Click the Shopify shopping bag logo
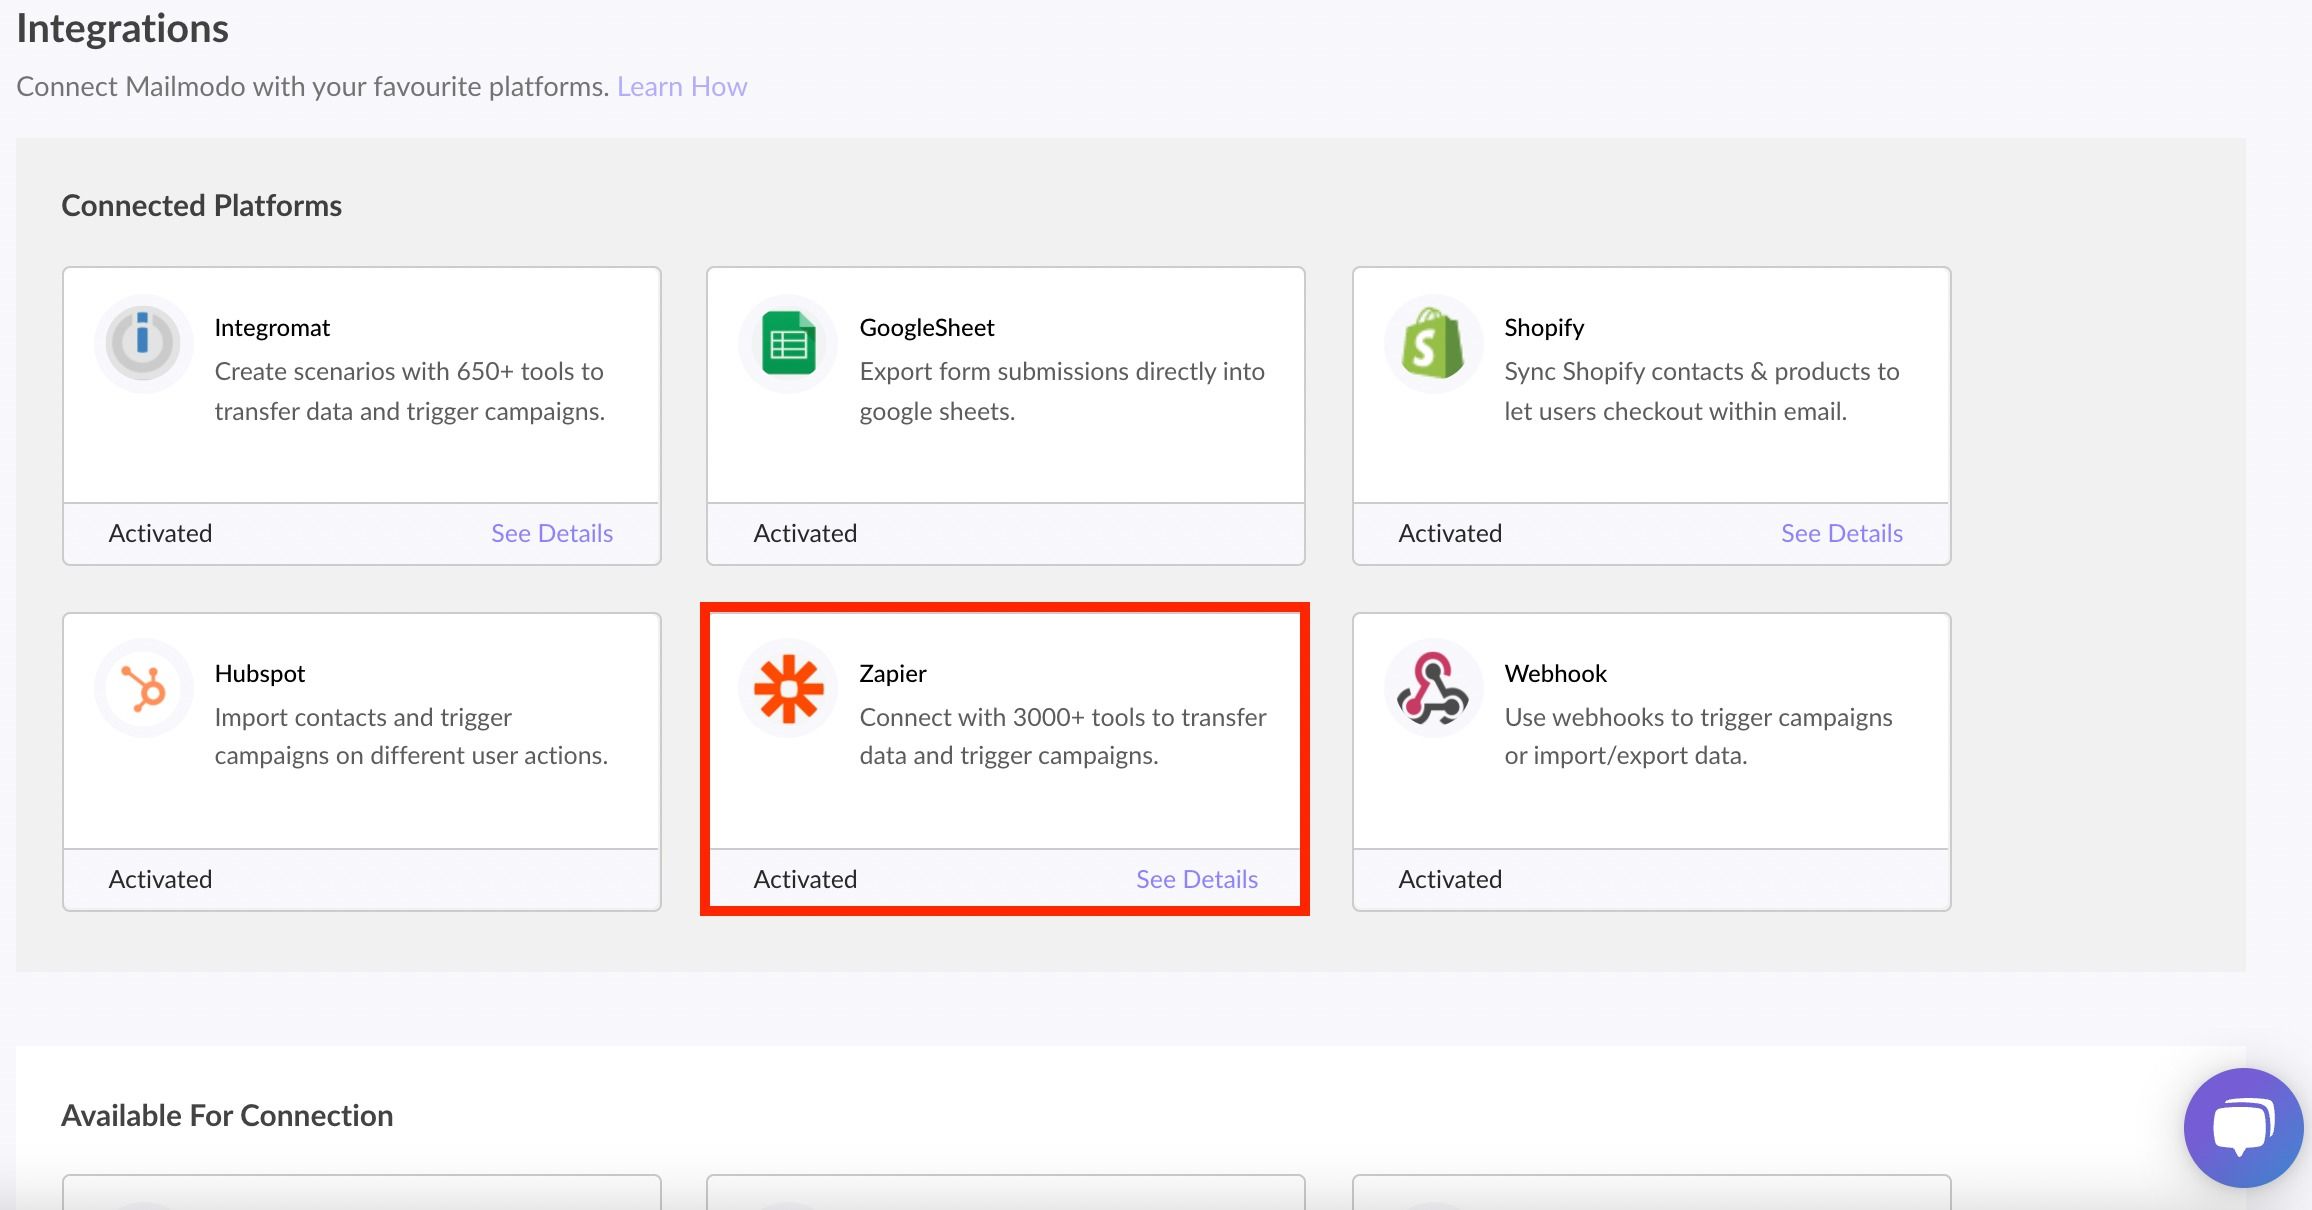 (x=1433, y=343)
